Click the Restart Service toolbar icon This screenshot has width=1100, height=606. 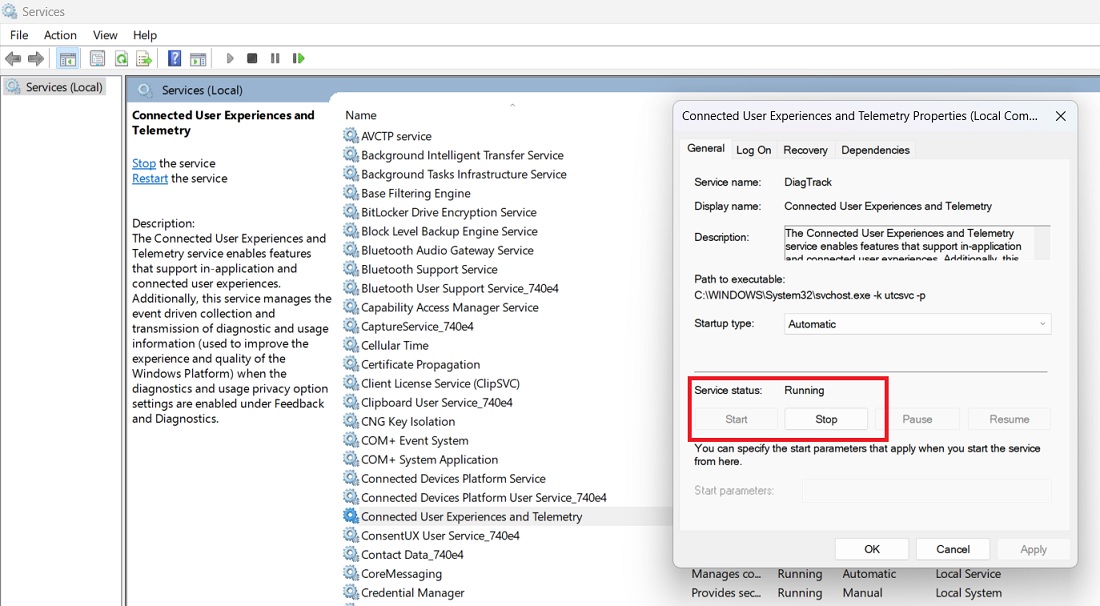click(298, 58)
